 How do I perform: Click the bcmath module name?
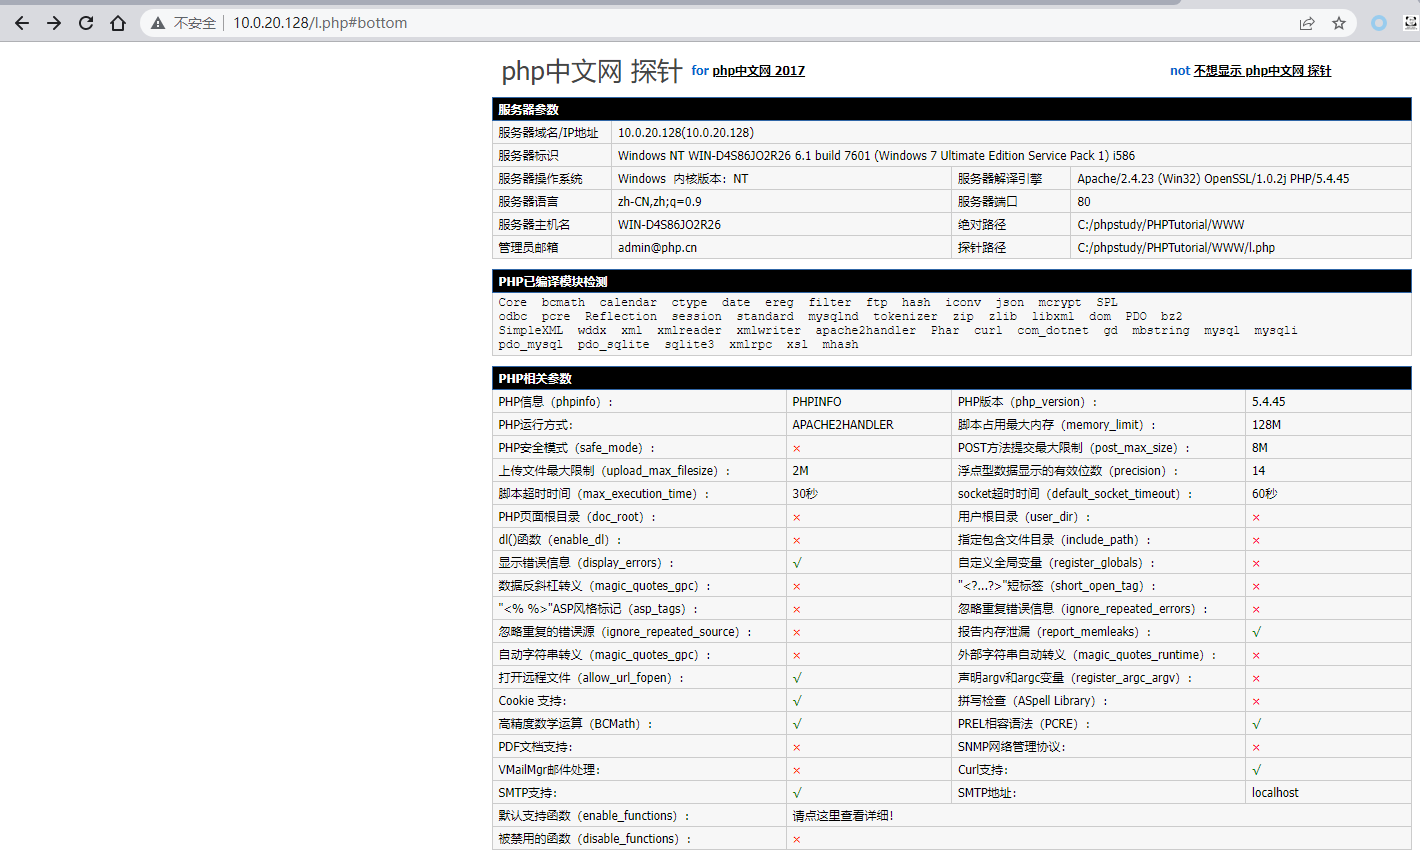(x=563, y=302)
